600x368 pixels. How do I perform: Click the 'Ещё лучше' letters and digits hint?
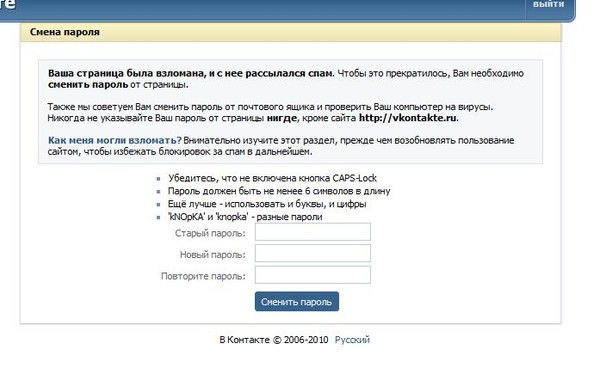pyautogui.click(x=267, y=204)
